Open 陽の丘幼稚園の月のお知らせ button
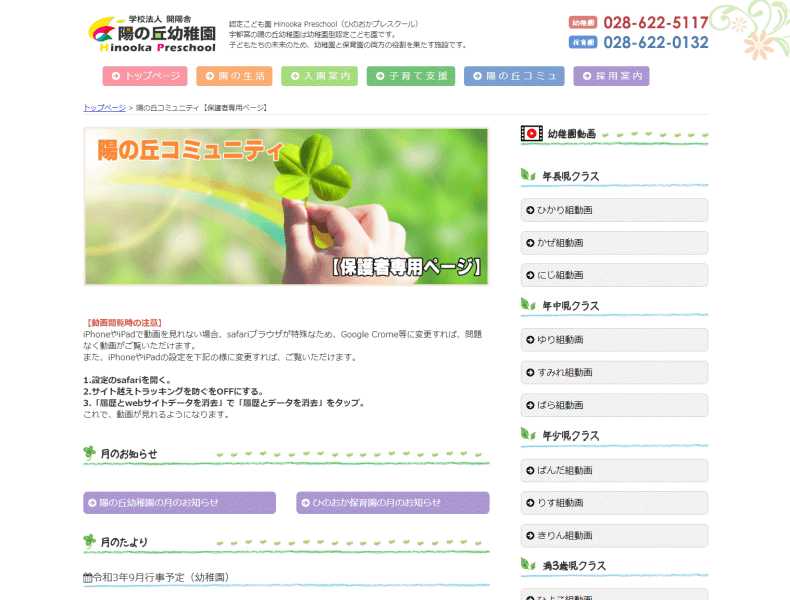 [179, 503]
